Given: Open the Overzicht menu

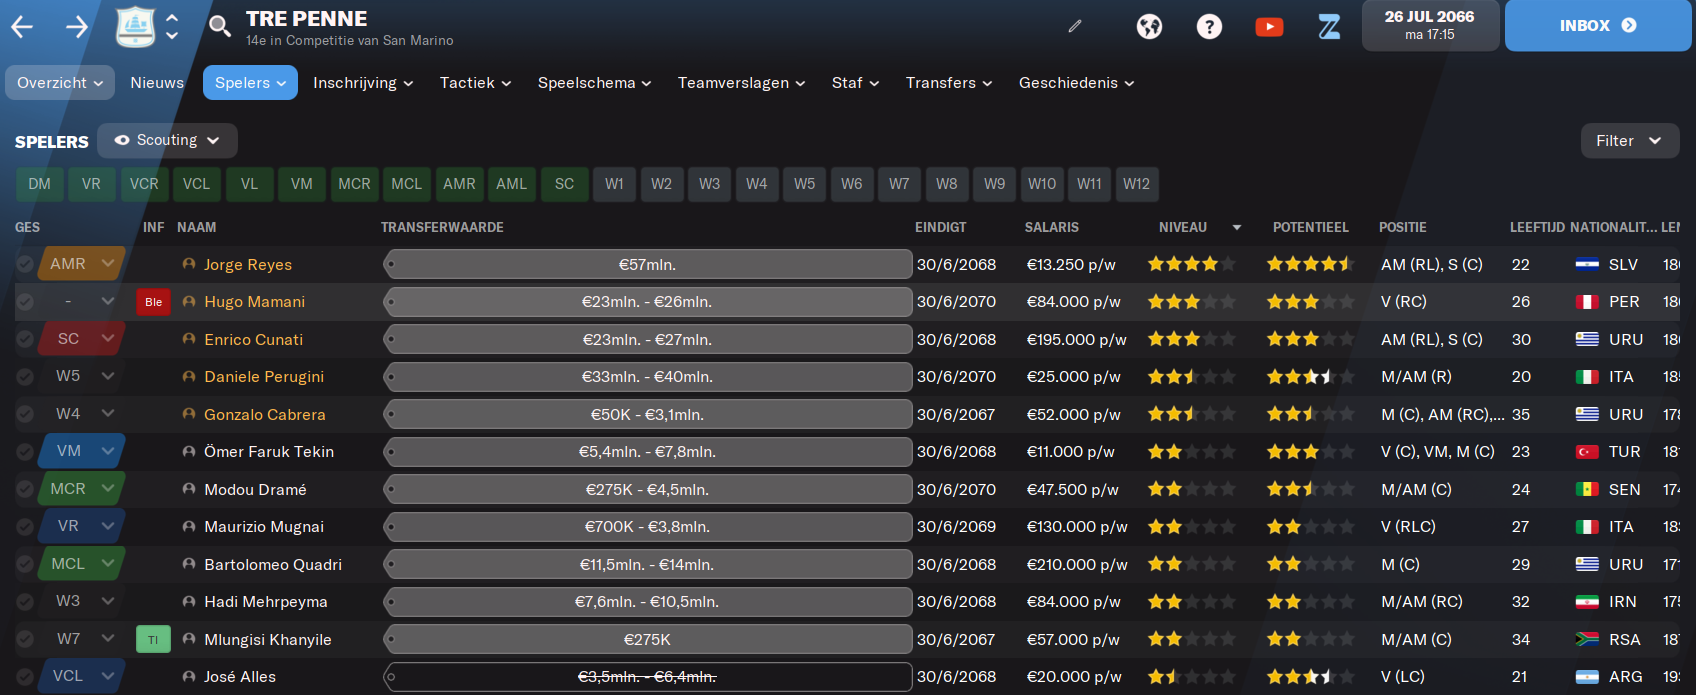Looking at the screenshot, I should tap(60, 83).
